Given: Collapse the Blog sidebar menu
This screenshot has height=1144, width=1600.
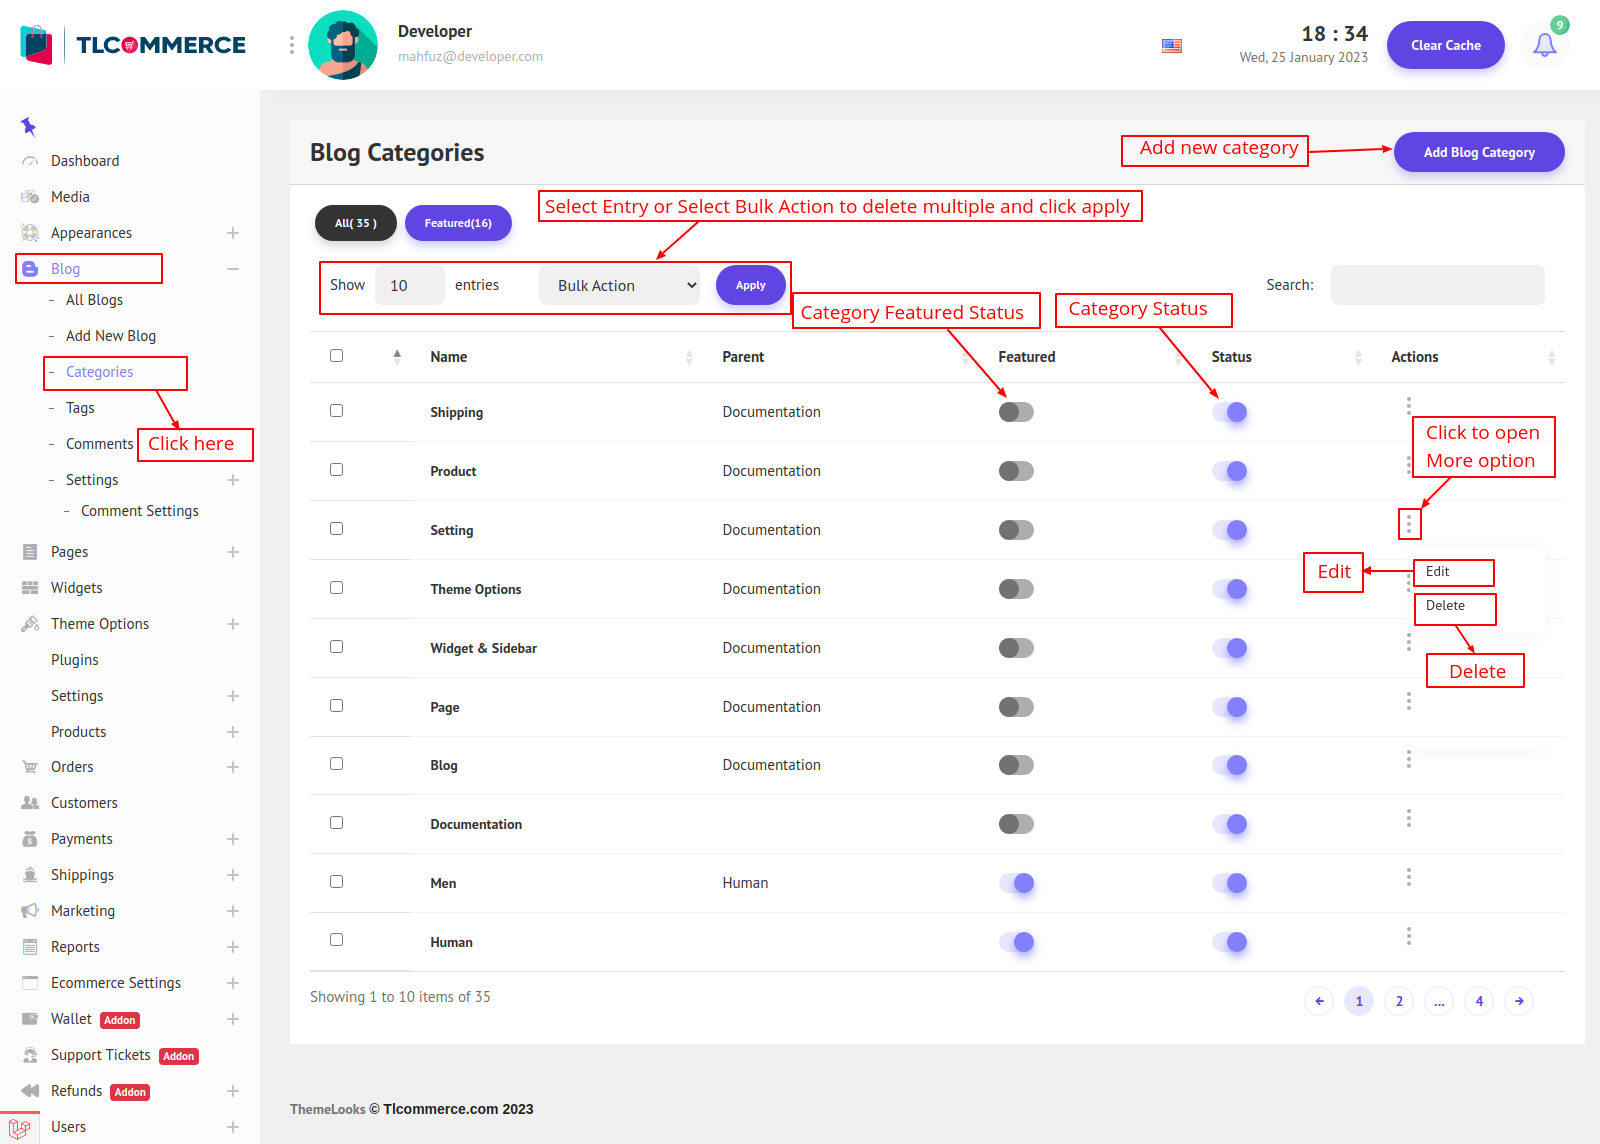Looking at the screenshot, I should tap(232, 269).
